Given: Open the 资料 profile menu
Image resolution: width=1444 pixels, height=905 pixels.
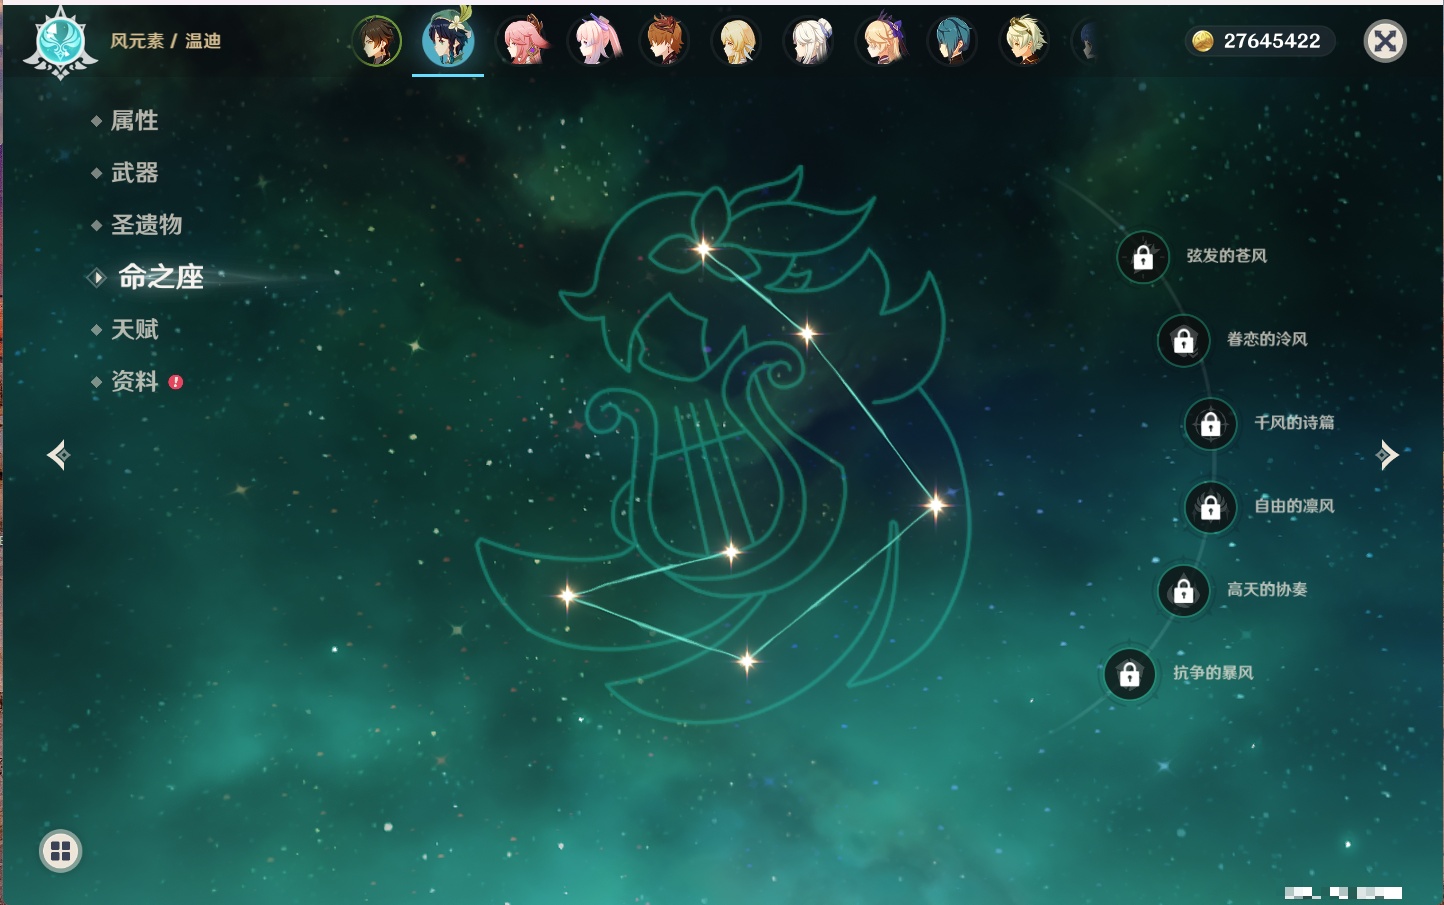Looking at the screenshot, I should point(134,381).
